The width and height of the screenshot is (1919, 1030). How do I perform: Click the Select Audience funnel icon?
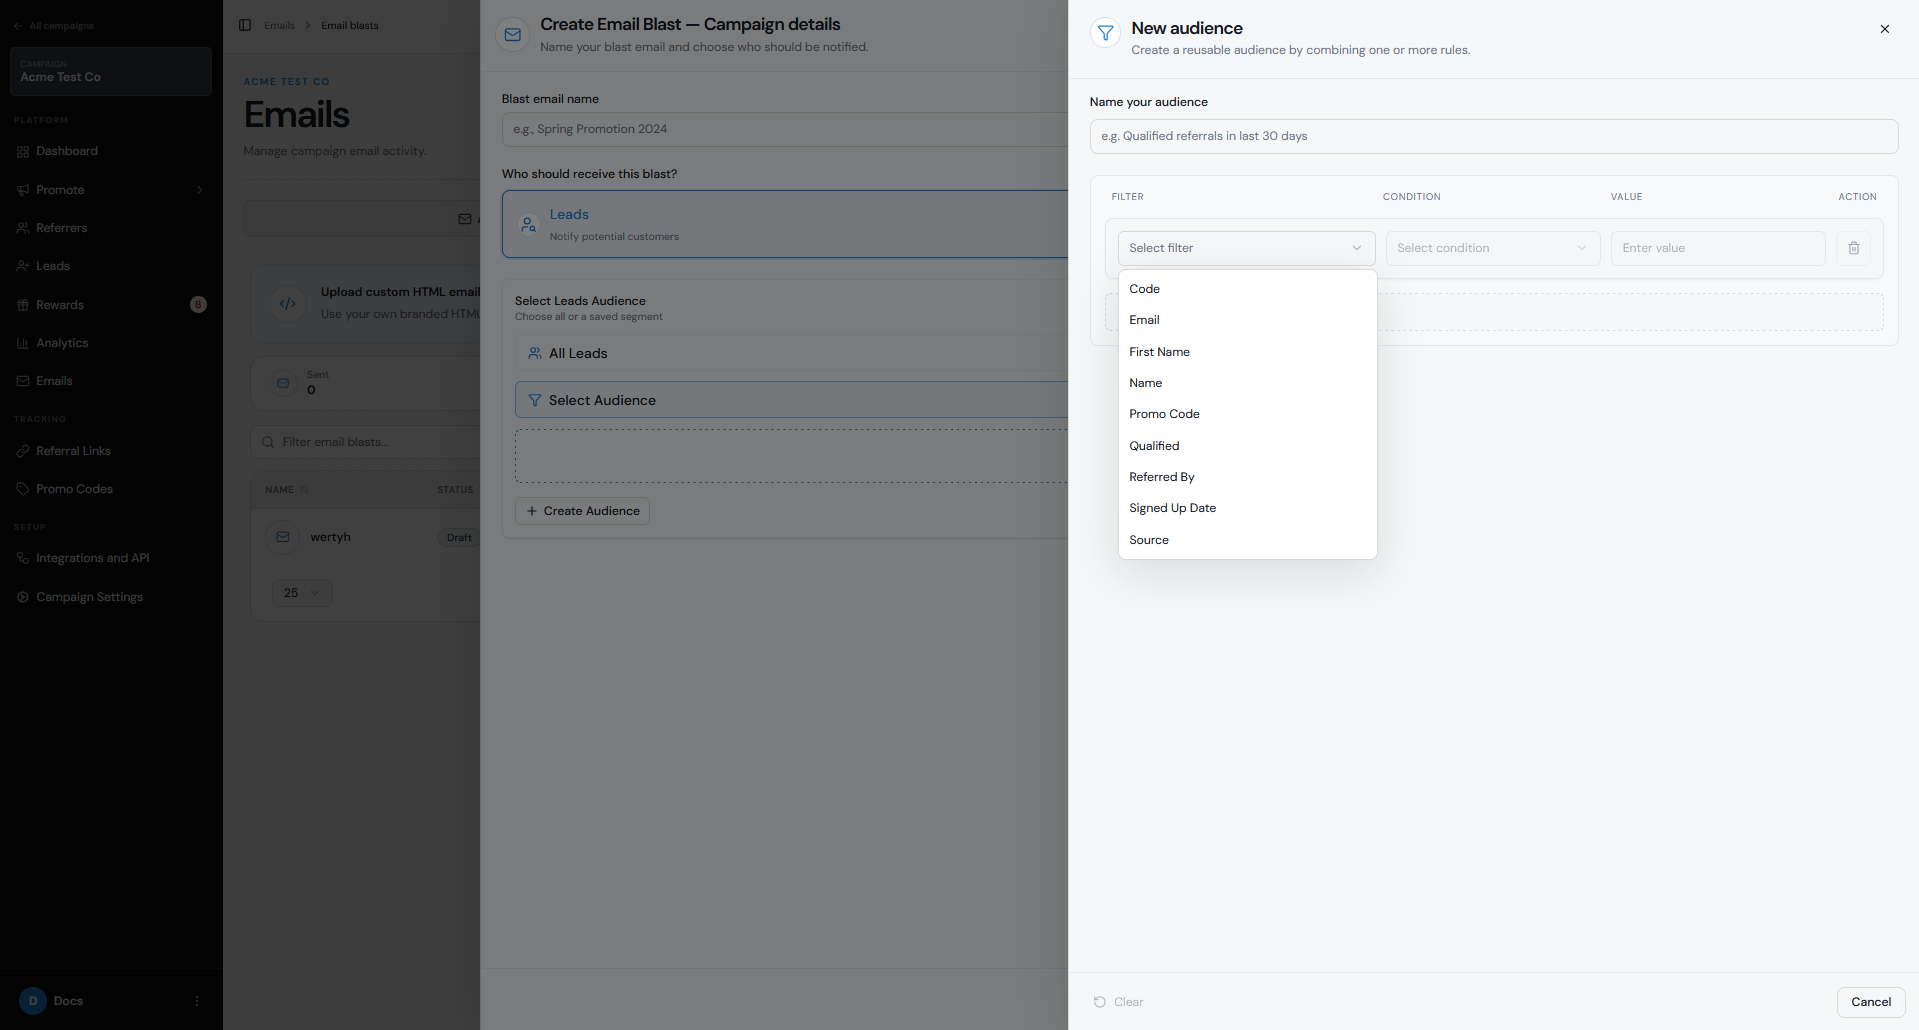(x=535, y=400)
